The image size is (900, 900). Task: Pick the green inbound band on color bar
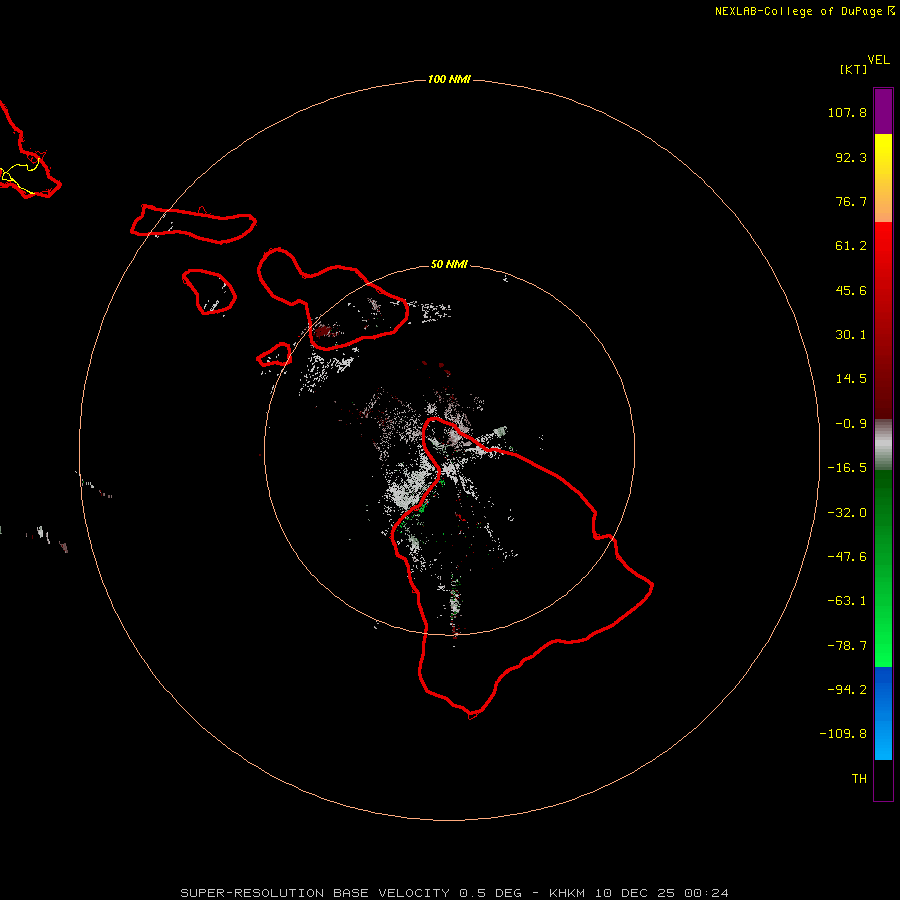[x=883, y=568]
